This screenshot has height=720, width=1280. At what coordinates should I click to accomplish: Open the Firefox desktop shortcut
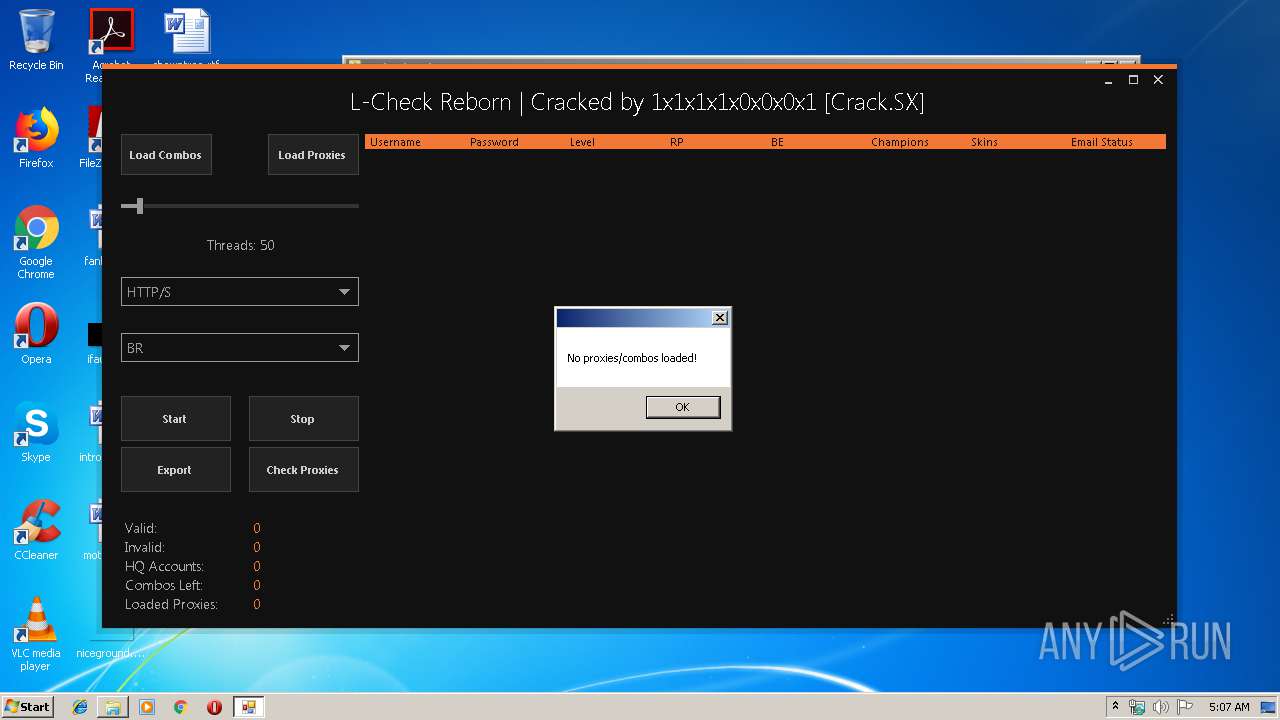click(36, 138)
